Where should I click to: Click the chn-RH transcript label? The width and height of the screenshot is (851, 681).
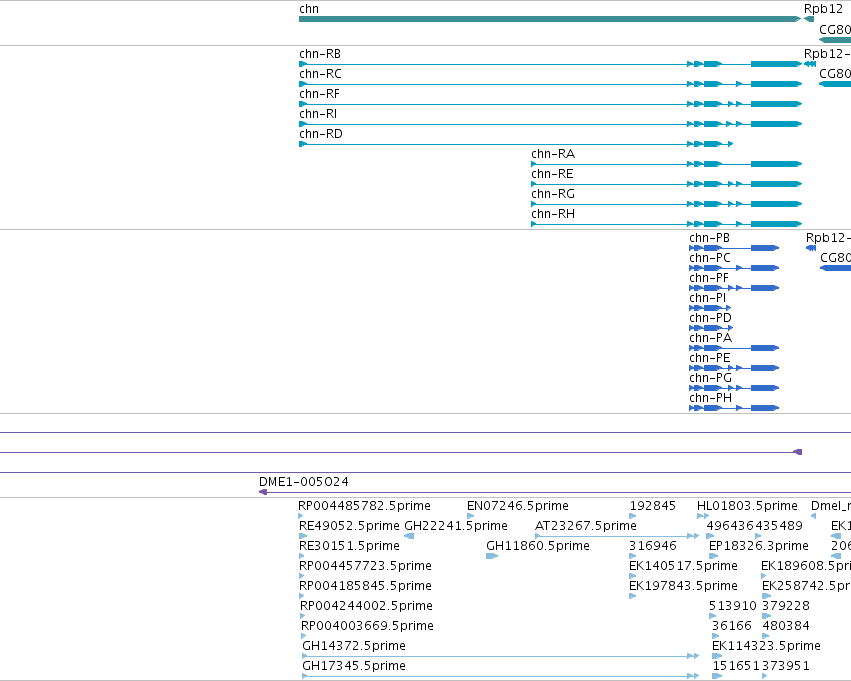553,214
